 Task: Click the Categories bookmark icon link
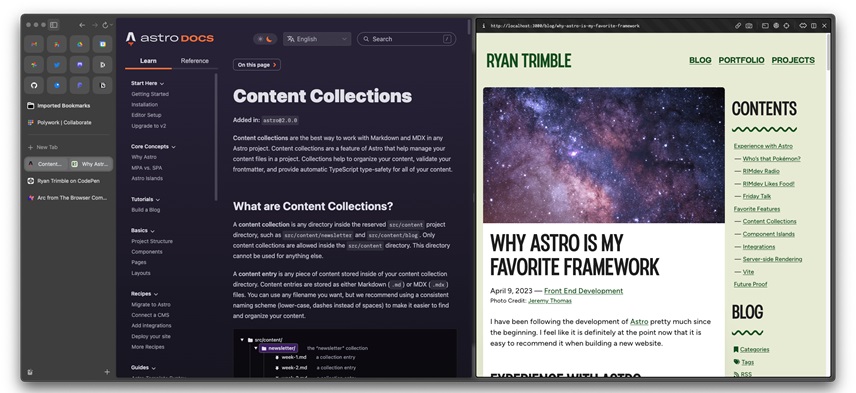(x=751, y=349)
